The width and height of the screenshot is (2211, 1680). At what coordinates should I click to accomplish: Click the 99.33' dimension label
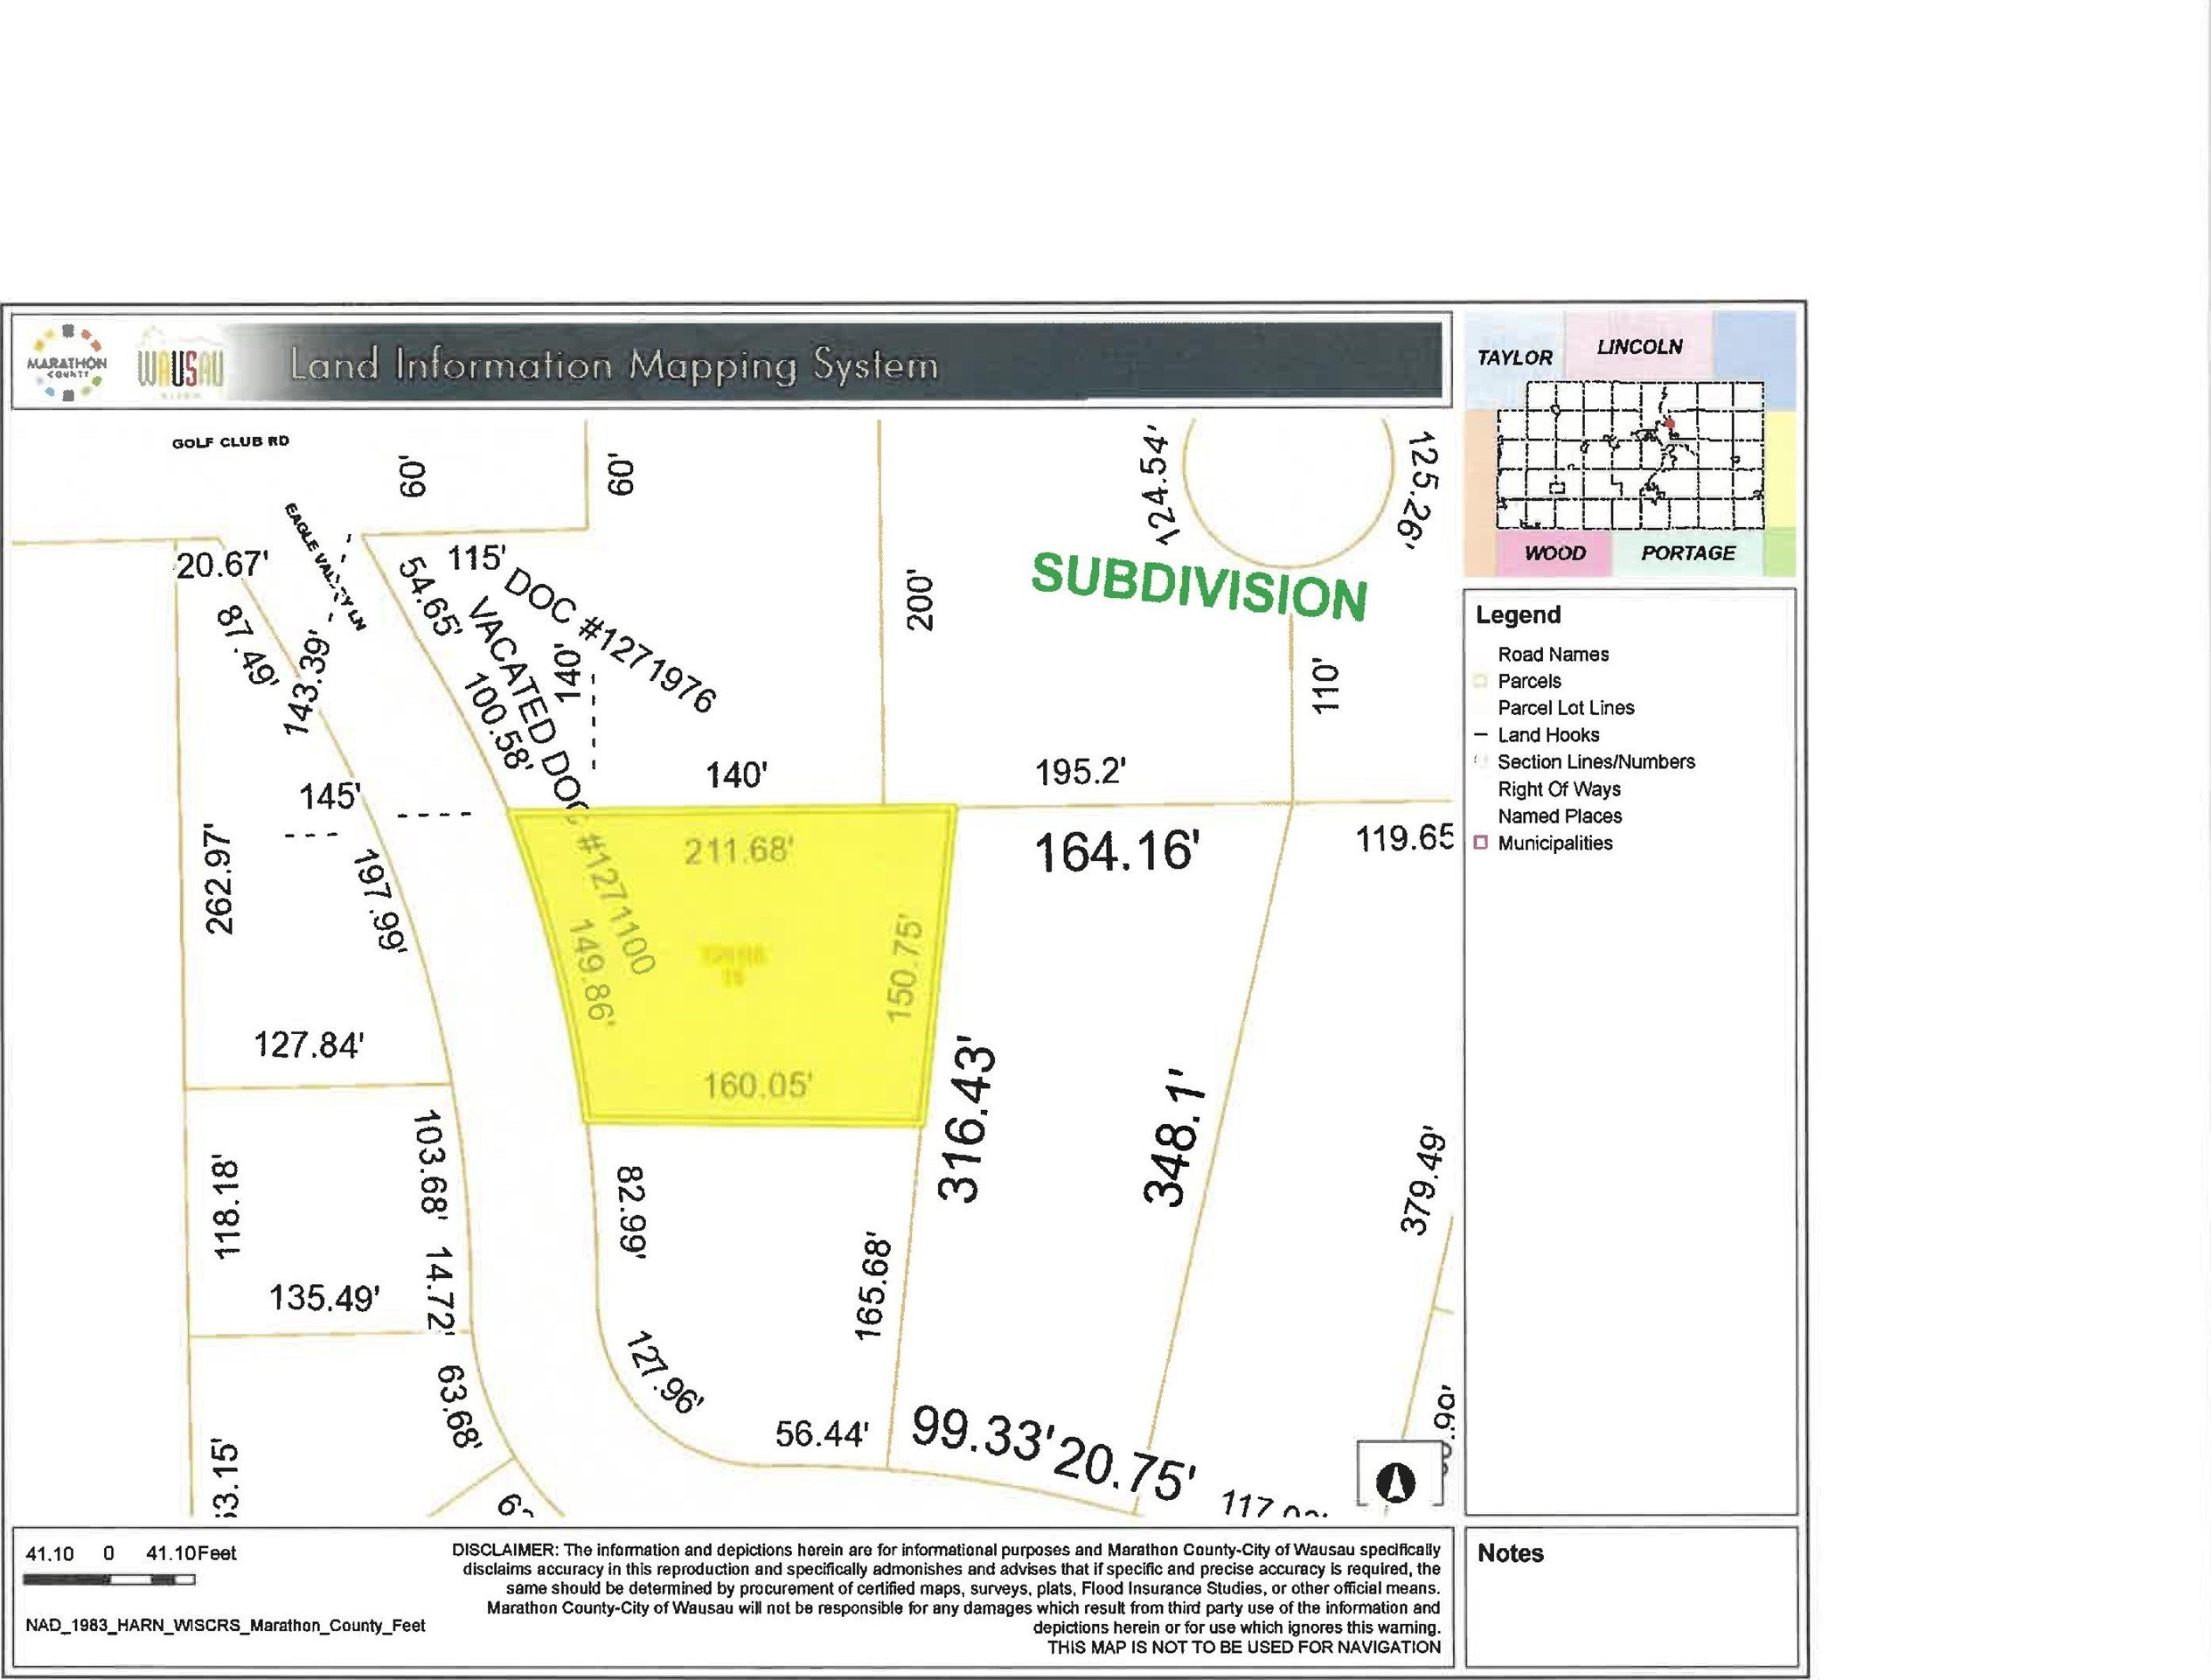pyautogui.click(x=984, y=1434)
